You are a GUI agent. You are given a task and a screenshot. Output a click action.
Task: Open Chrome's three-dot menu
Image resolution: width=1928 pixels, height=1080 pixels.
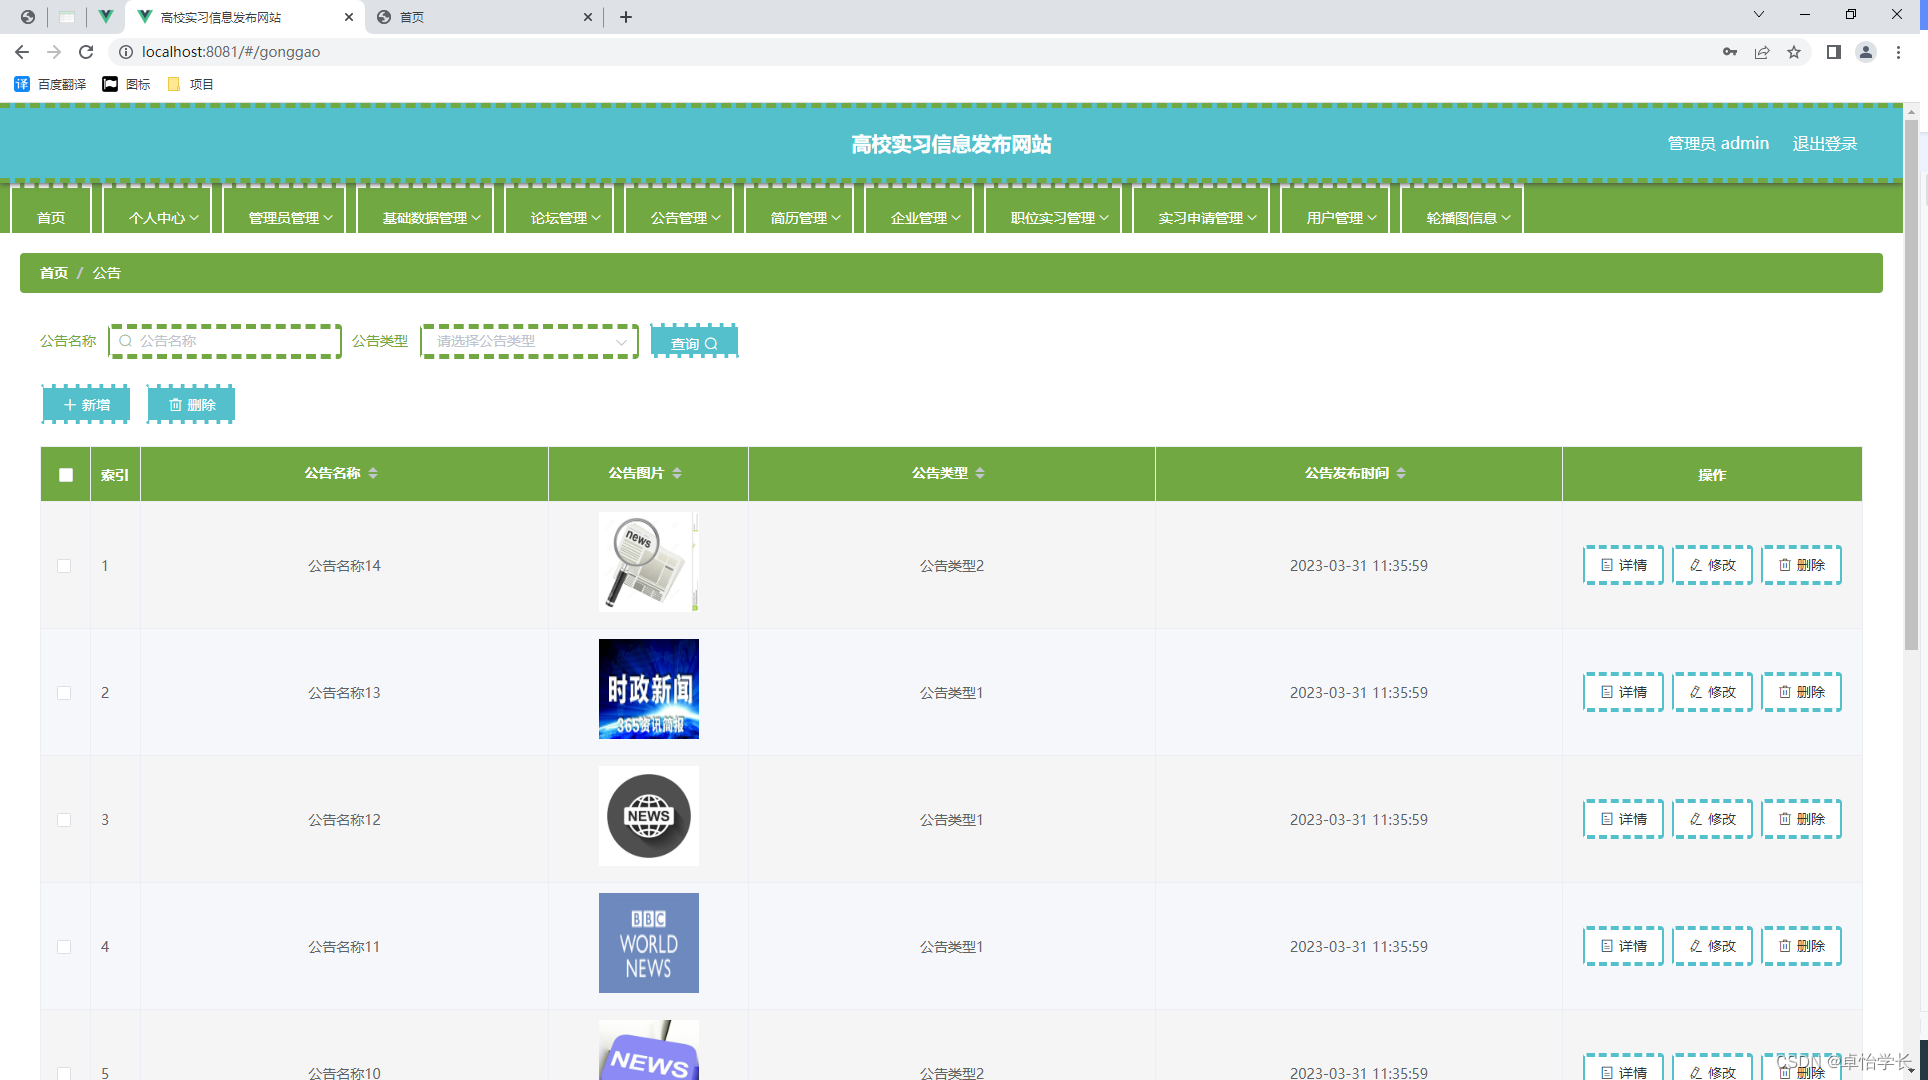(1898, 52)
